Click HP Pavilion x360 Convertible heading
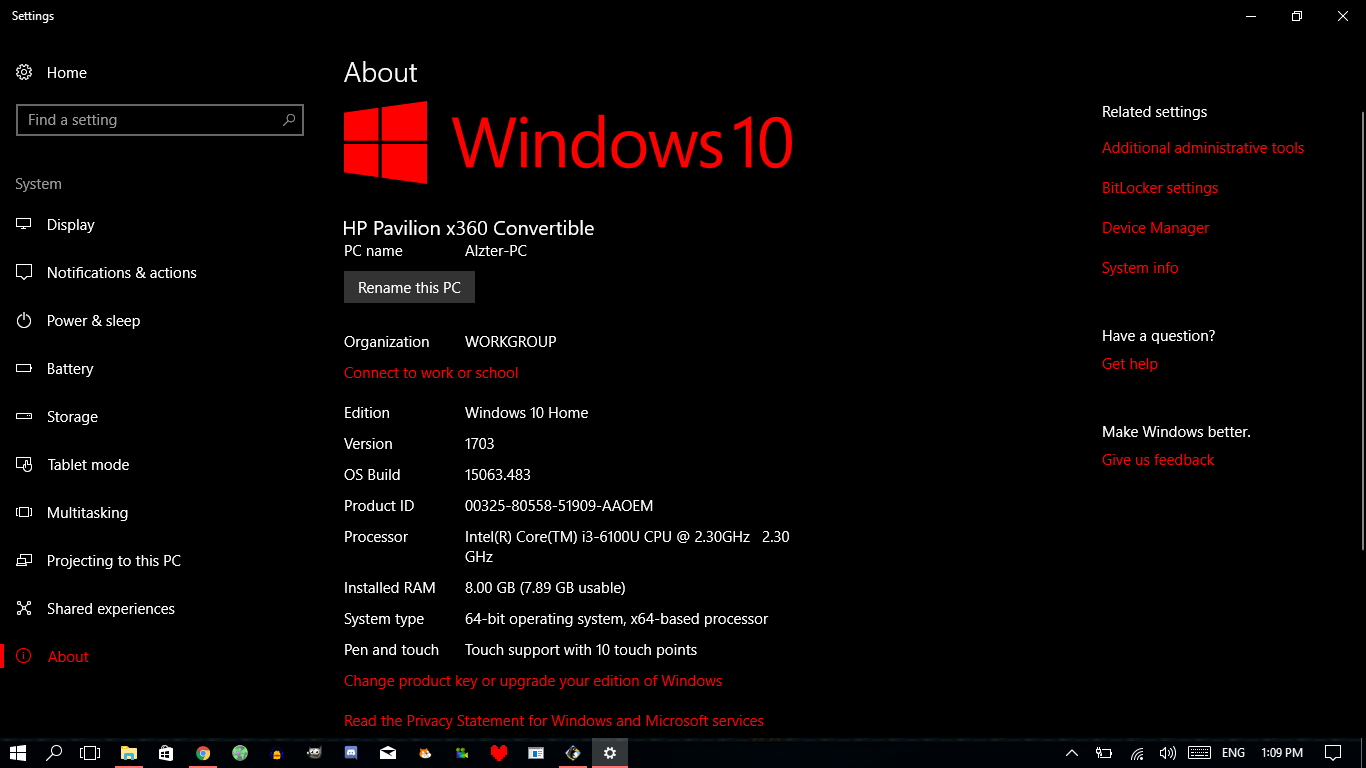The width and height of the screenshot is (1366, 768). [x=469, y=228]
